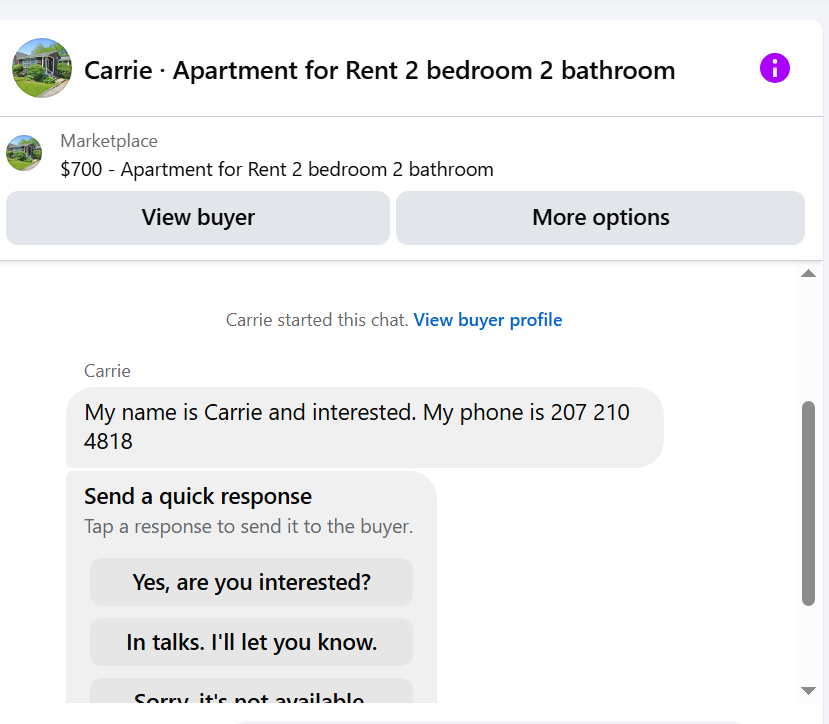Open the purple conversation info icon
Image resolution: width=829 pixels, height=724 pixels.
775,68
